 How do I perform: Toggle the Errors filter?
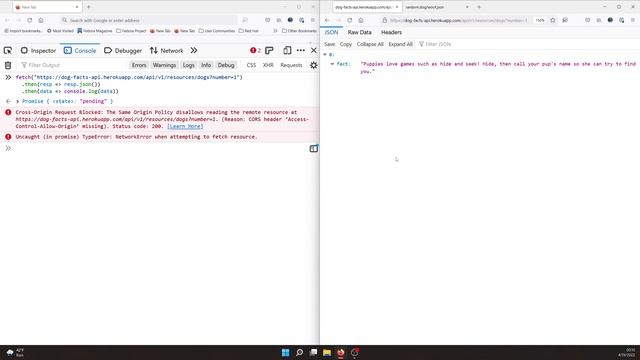point(139,65)
